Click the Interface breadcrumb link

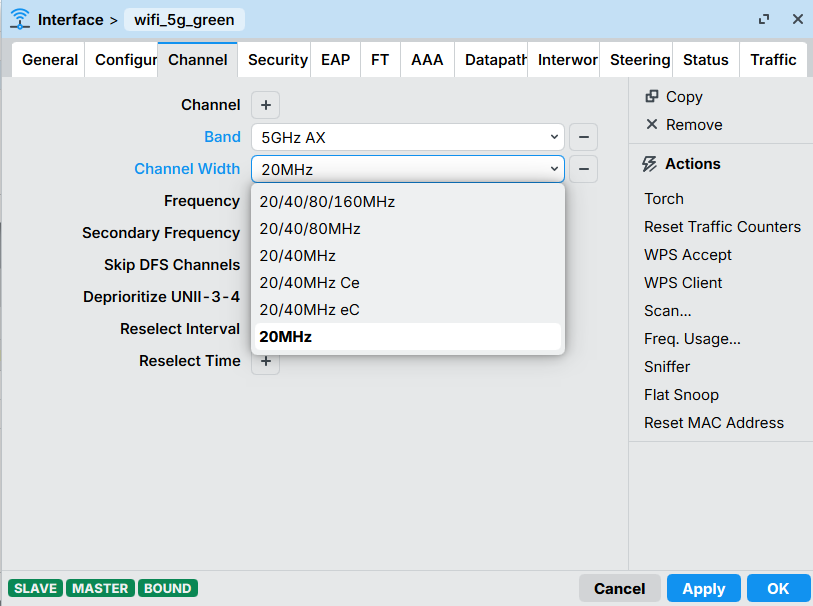71,20
